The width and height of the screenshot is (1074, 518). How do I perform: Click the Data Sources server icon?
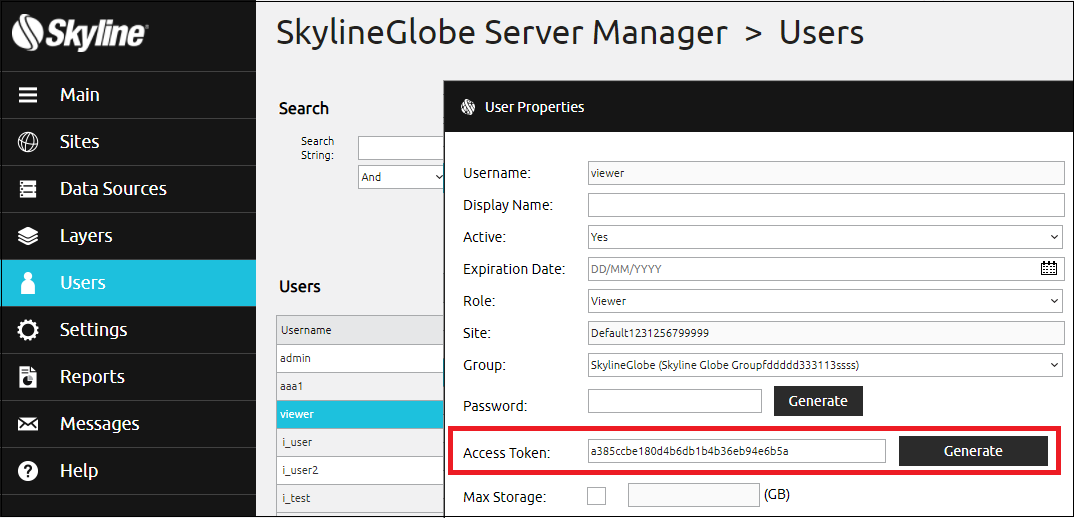pos(28,189)
